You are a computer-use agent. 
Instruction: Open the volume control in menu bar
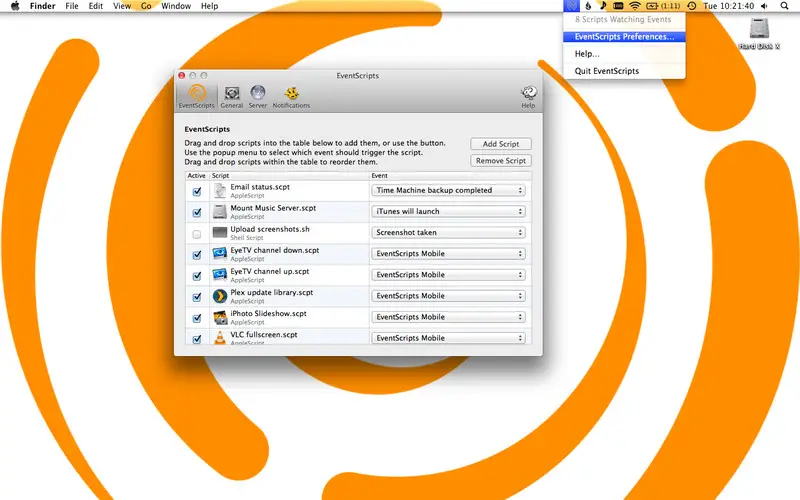point(764,6)
